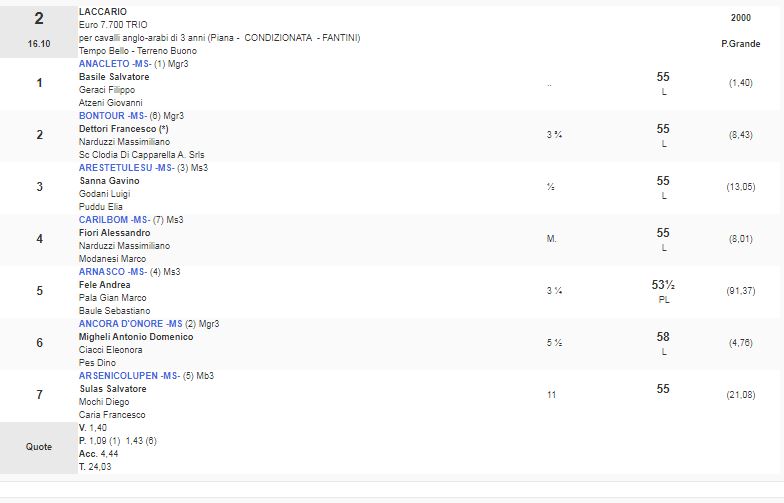Click the P.Grande track label
This screenshot has width=784, height=503.
tap(739, 45)
